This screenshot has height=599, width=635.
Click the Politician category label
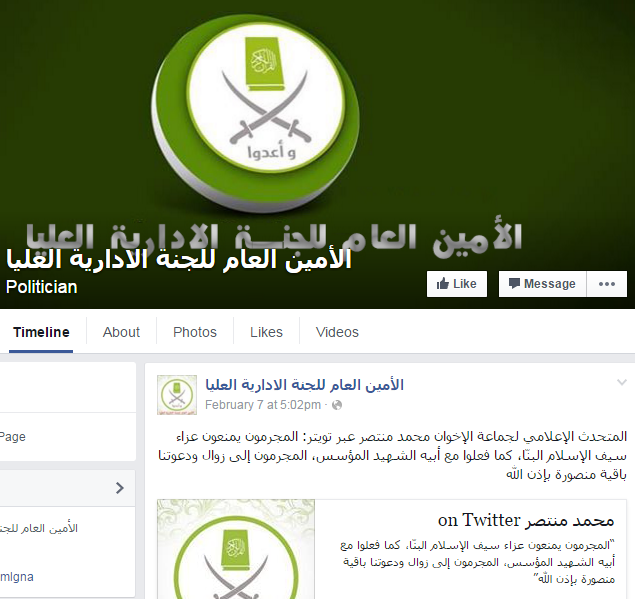(x=41, y=287)
